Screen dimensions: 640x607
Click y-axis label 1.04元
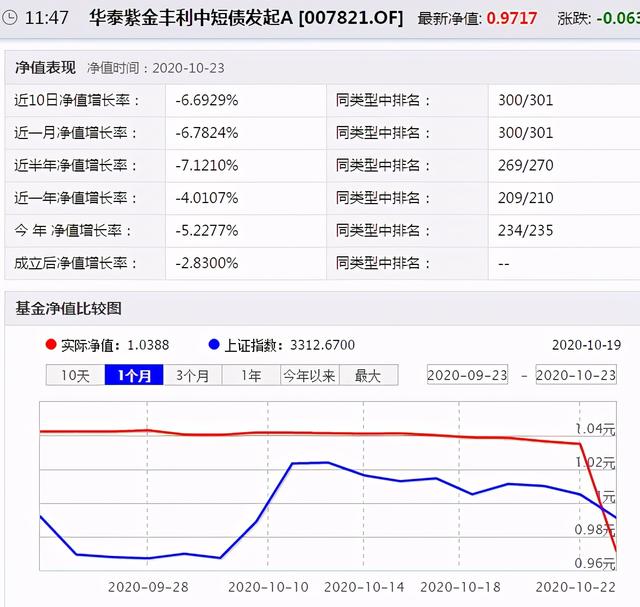point(595,429)
